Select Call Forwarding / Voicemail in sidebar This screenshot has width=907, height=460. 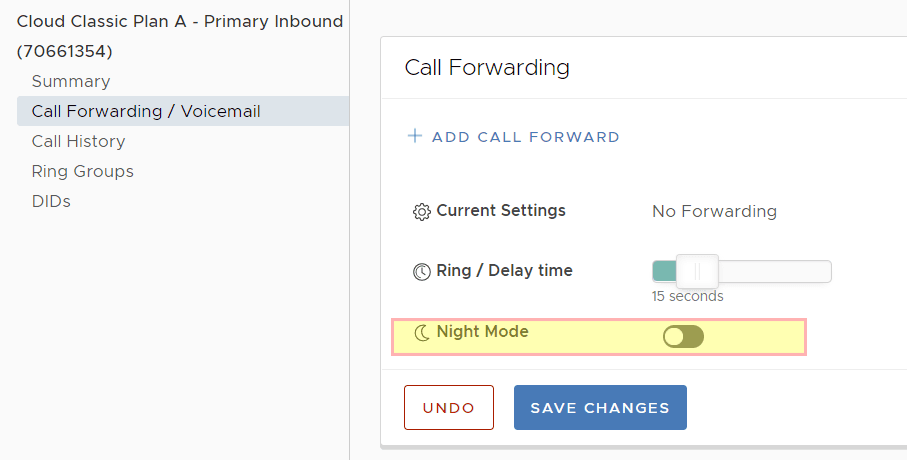tap(146, 111)
